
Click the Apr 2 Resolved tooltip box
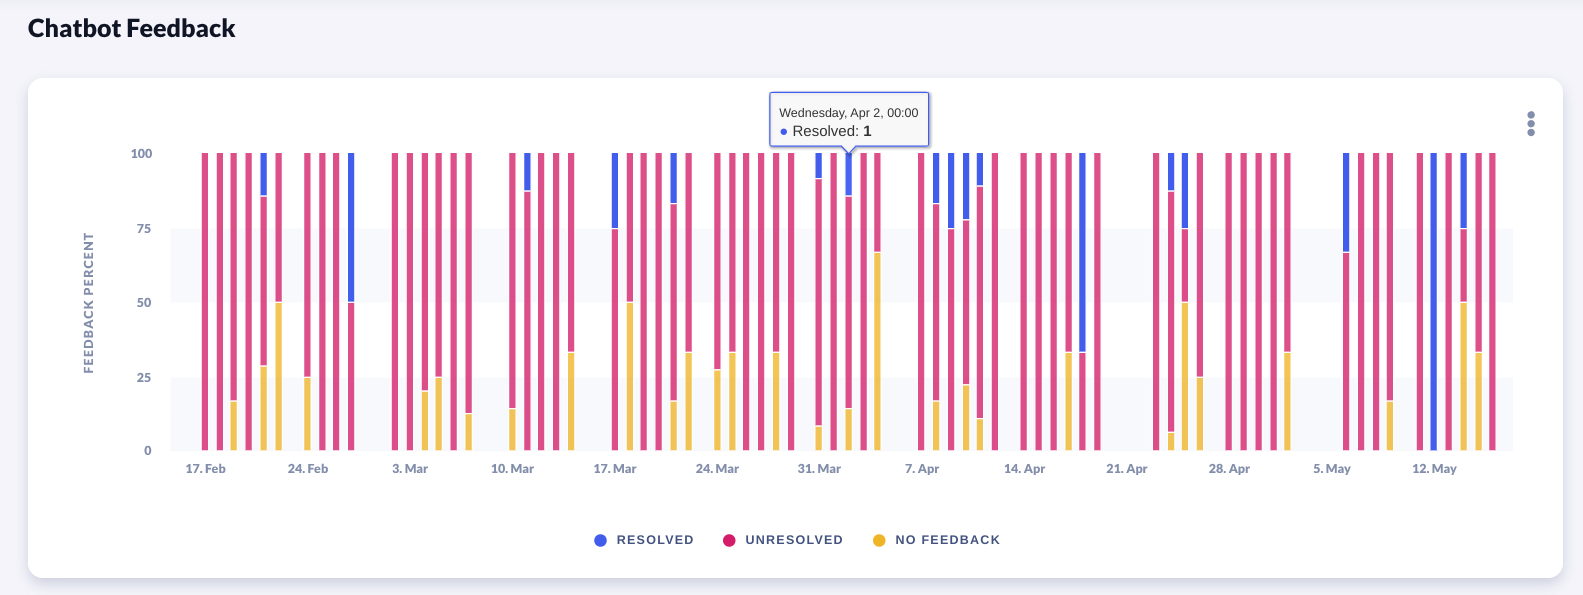[849, 120]
